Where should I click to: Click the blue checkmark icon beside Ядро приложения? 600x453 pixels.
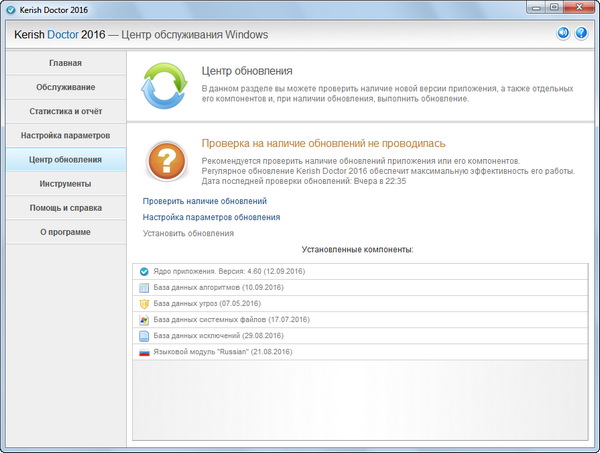pos(144,272)
